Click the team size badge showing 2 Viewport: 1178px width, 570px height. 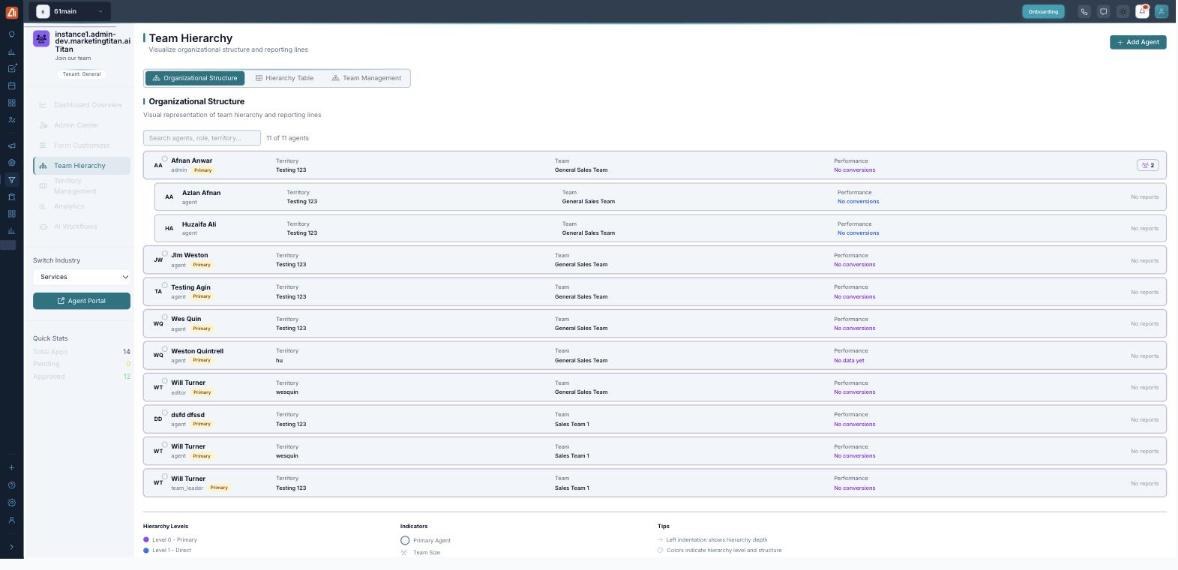1147,165
